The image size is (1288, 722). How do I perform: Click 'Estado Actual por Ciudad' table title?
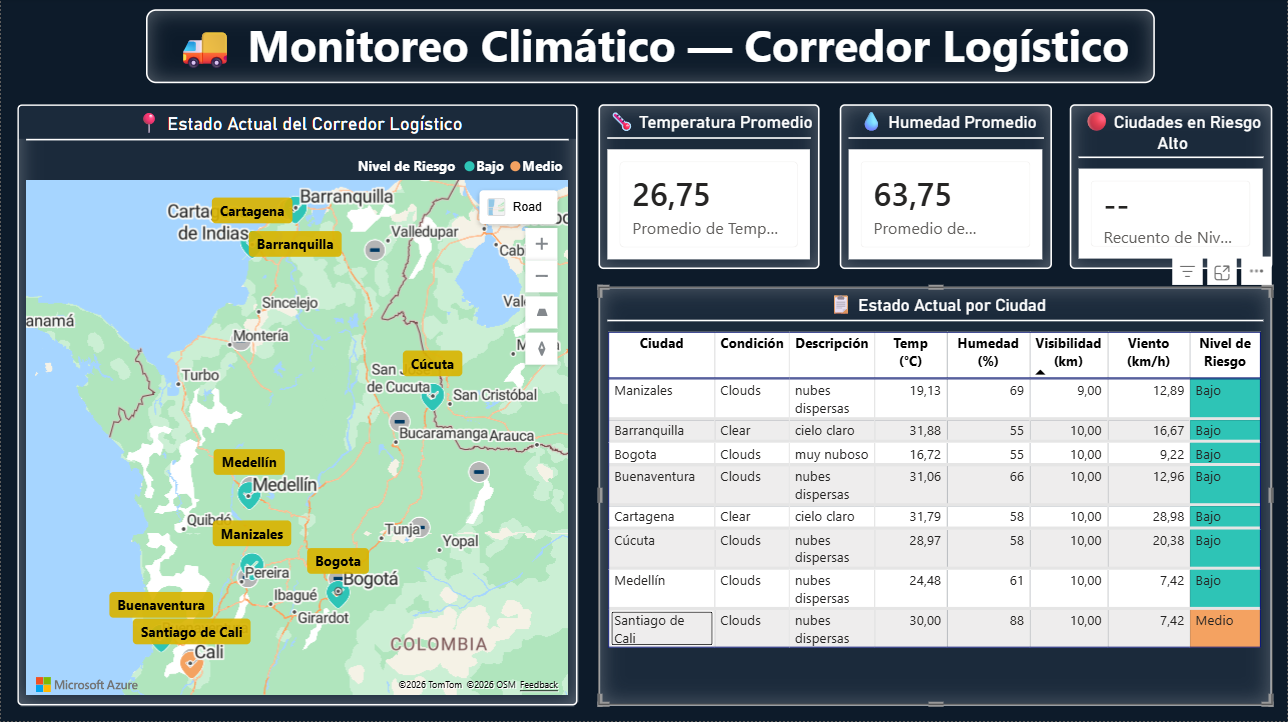coord(951,305)
